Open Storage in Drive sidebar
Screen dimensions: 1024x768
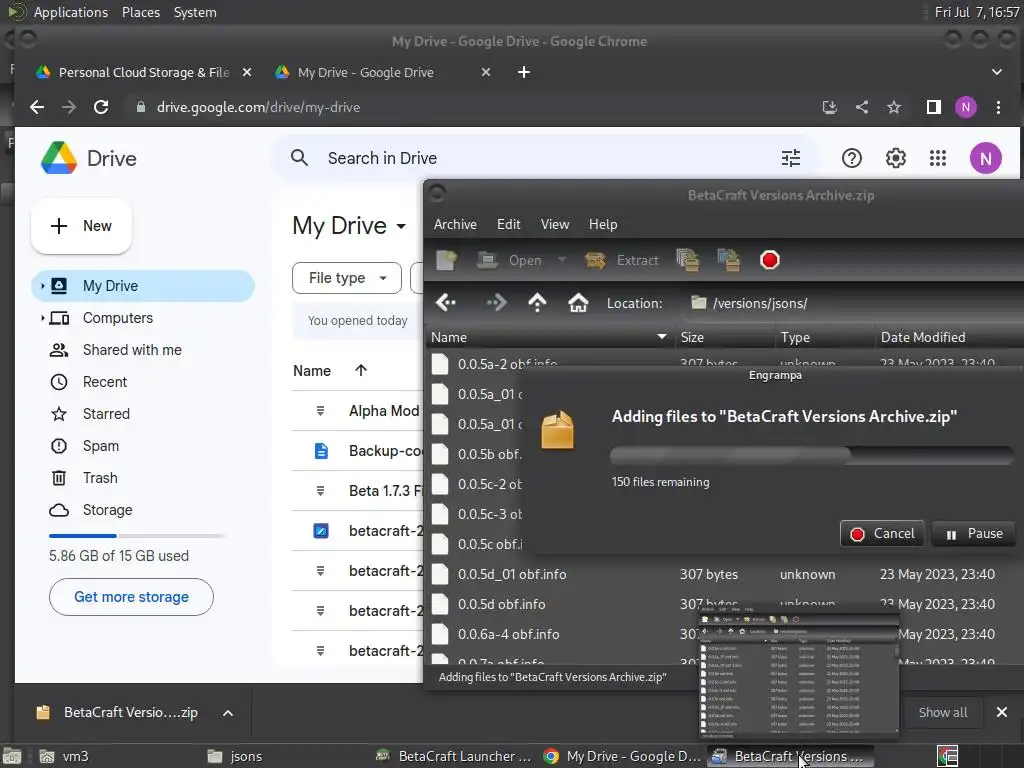click(x=107, y=510)
